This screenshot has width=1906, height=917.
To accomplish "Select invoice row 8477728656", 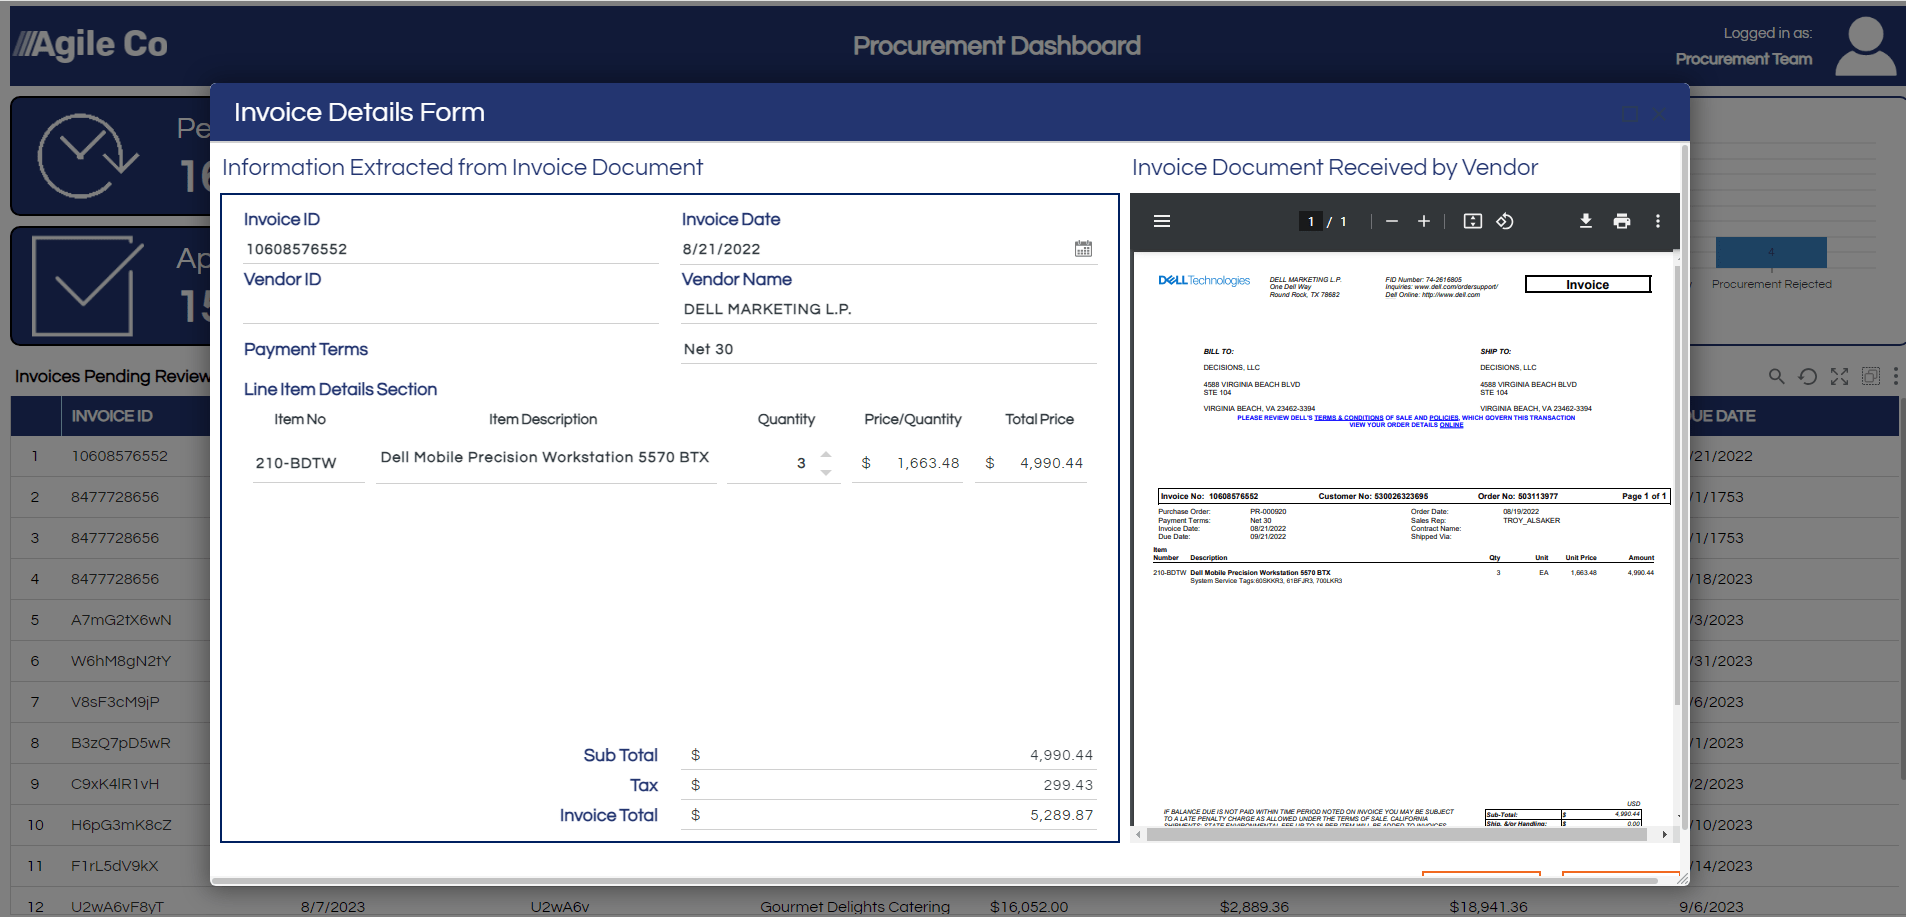I will (x=113, y=496).
